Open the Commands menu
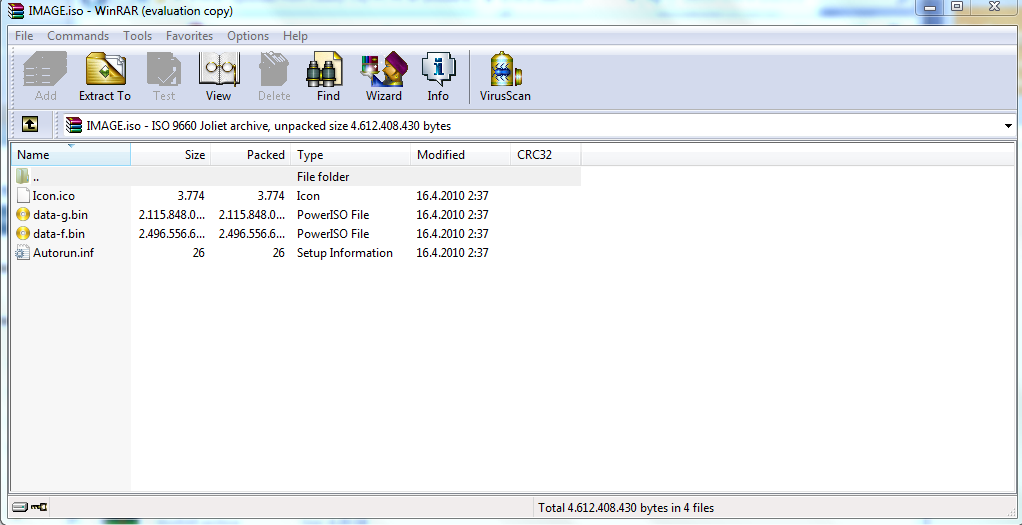1022x525 pixels. click(78, 36)
